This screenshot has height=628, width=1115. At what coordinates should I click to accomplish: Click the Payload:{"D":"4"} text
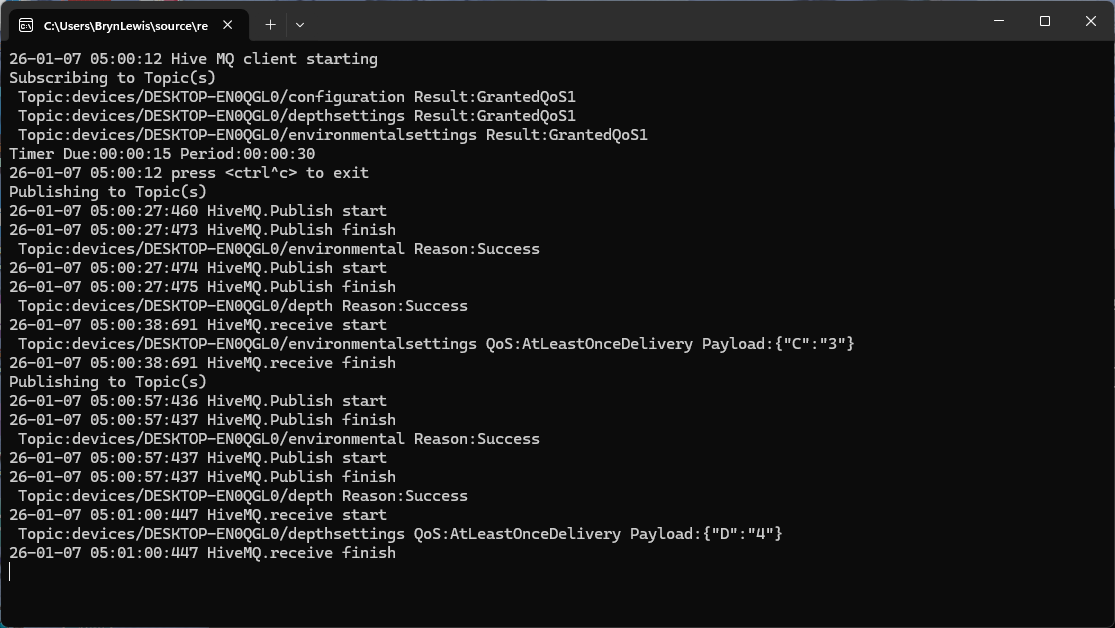tap(705, 534)
